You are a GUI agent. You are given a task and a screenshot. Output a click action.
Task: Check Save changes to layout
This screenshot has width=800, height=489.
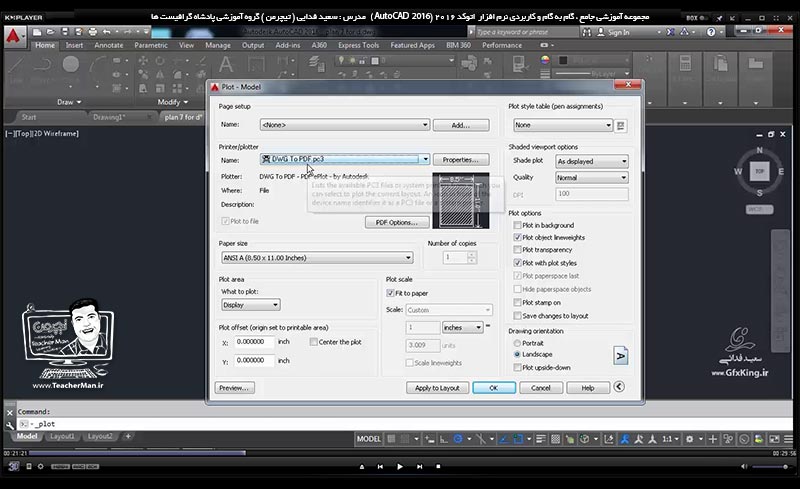coord(517,315)
